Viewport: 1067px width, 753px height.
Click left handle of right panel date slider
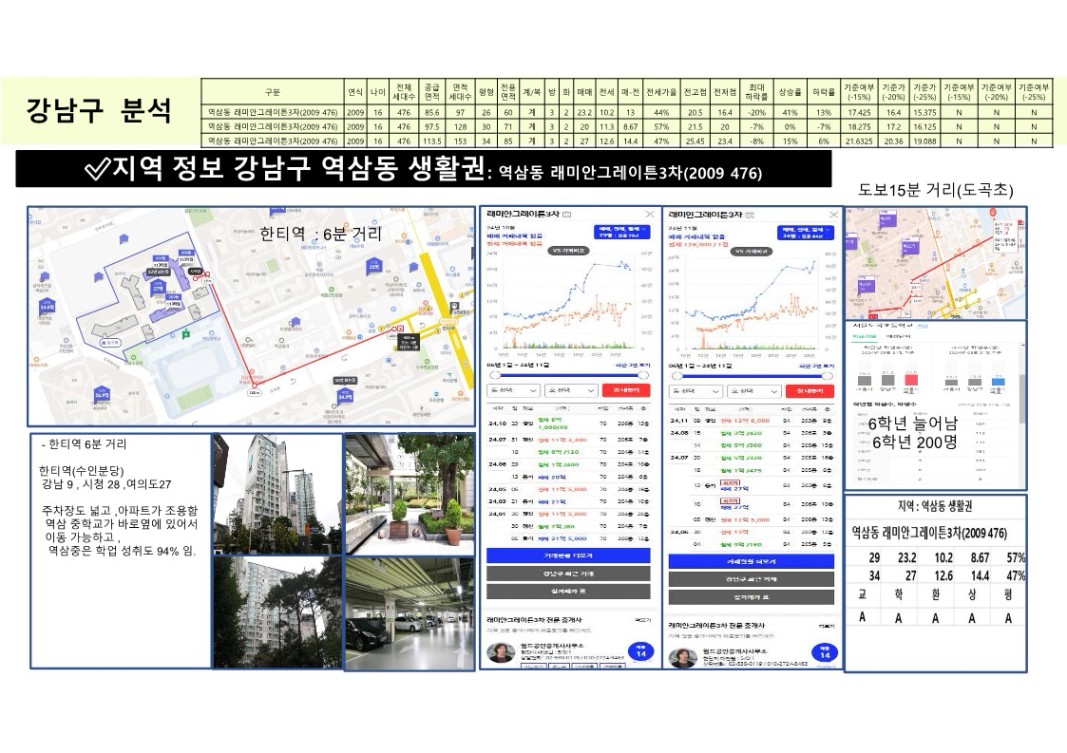coord(677,376)
